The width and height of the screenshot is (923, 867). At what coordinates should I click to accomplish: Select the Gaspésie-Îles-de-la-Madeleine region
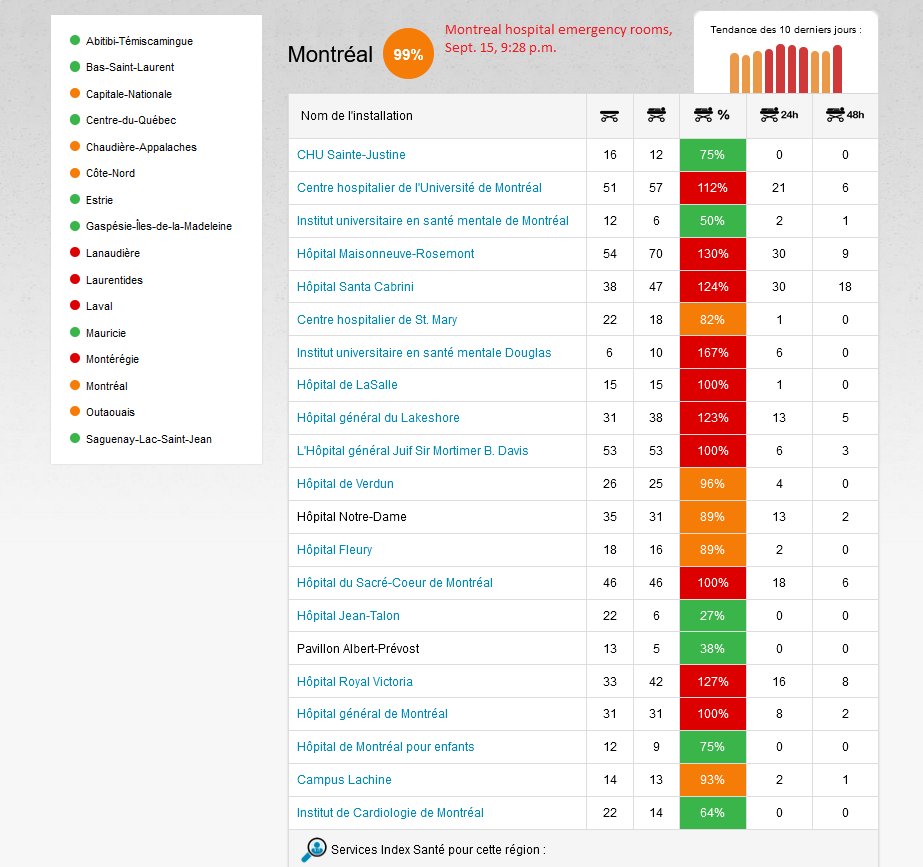click(159, 226)
